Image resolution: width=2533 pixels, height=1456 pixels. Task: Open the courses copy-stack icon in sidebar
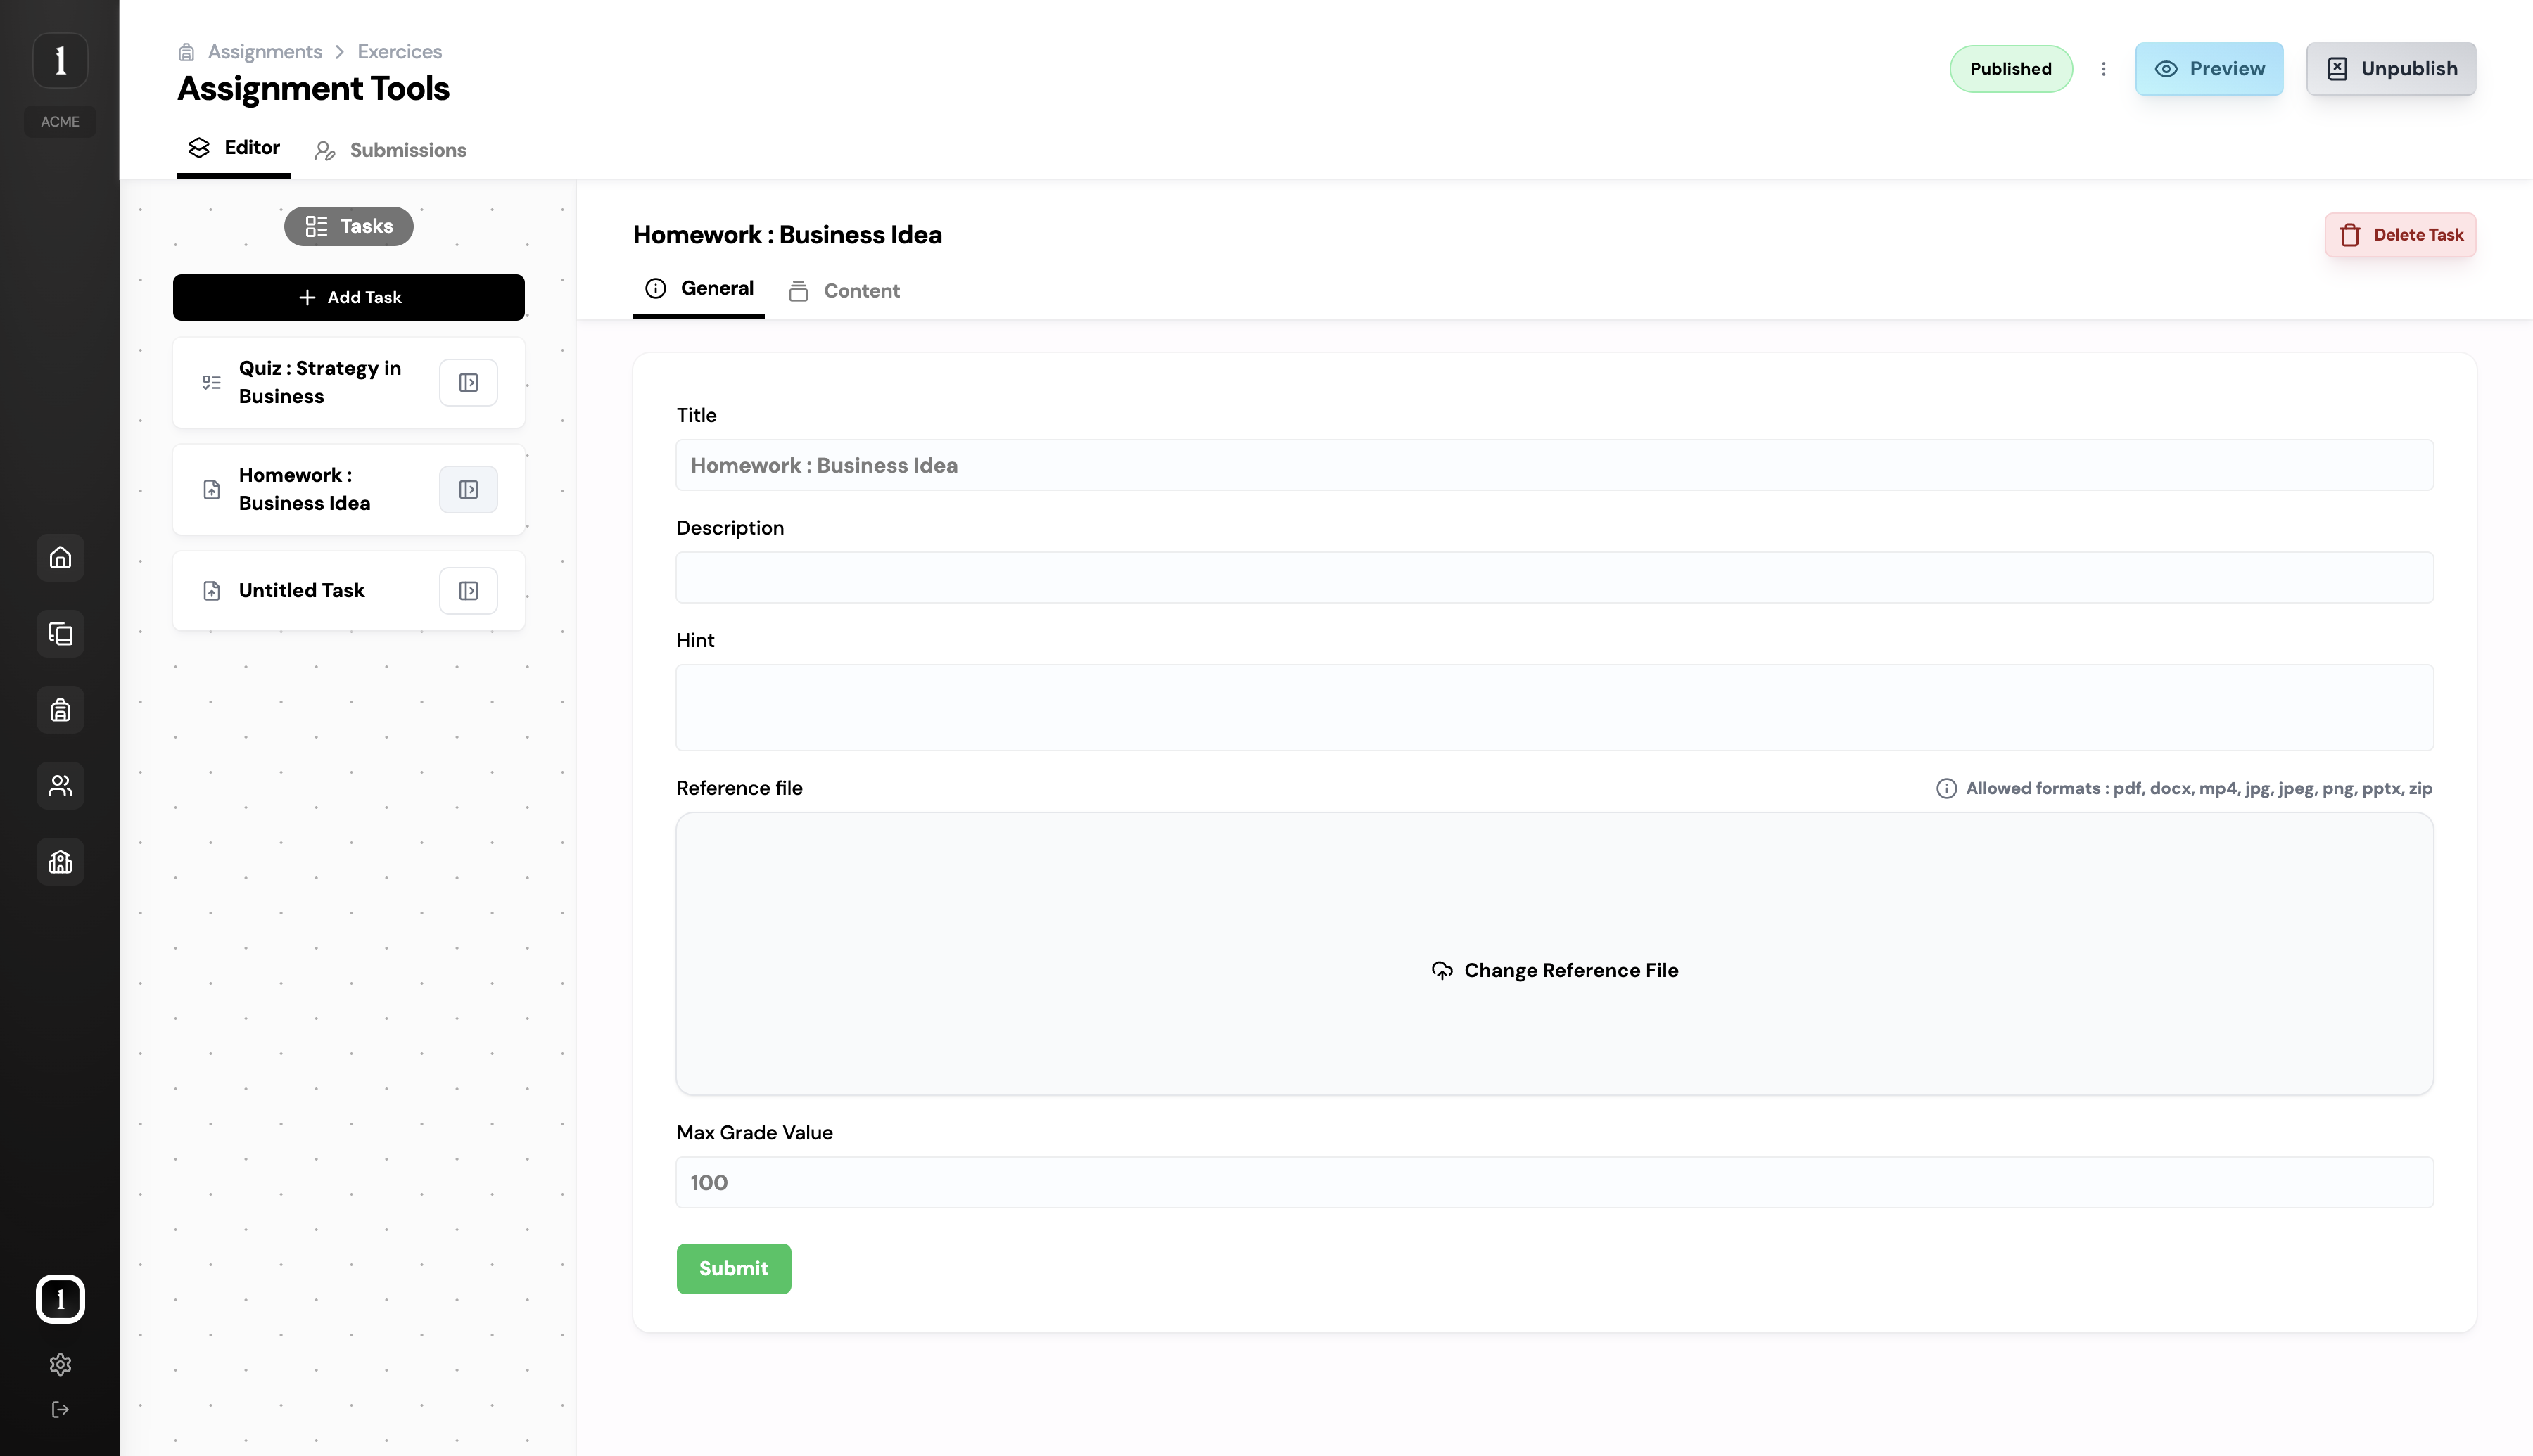(x=60, y=633)
